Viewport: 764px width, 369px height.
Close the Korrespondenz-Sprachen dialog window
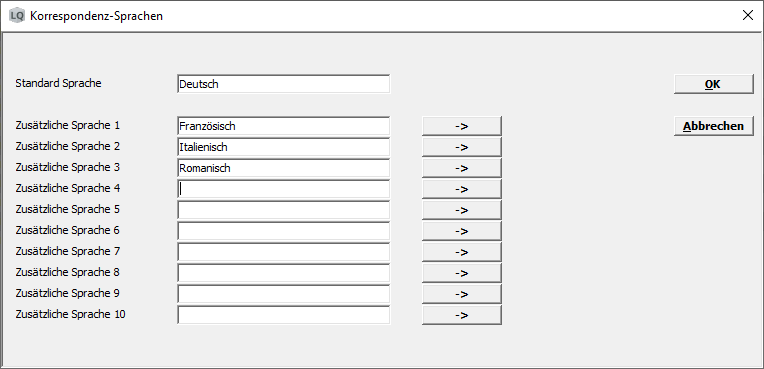coord(747,16)
